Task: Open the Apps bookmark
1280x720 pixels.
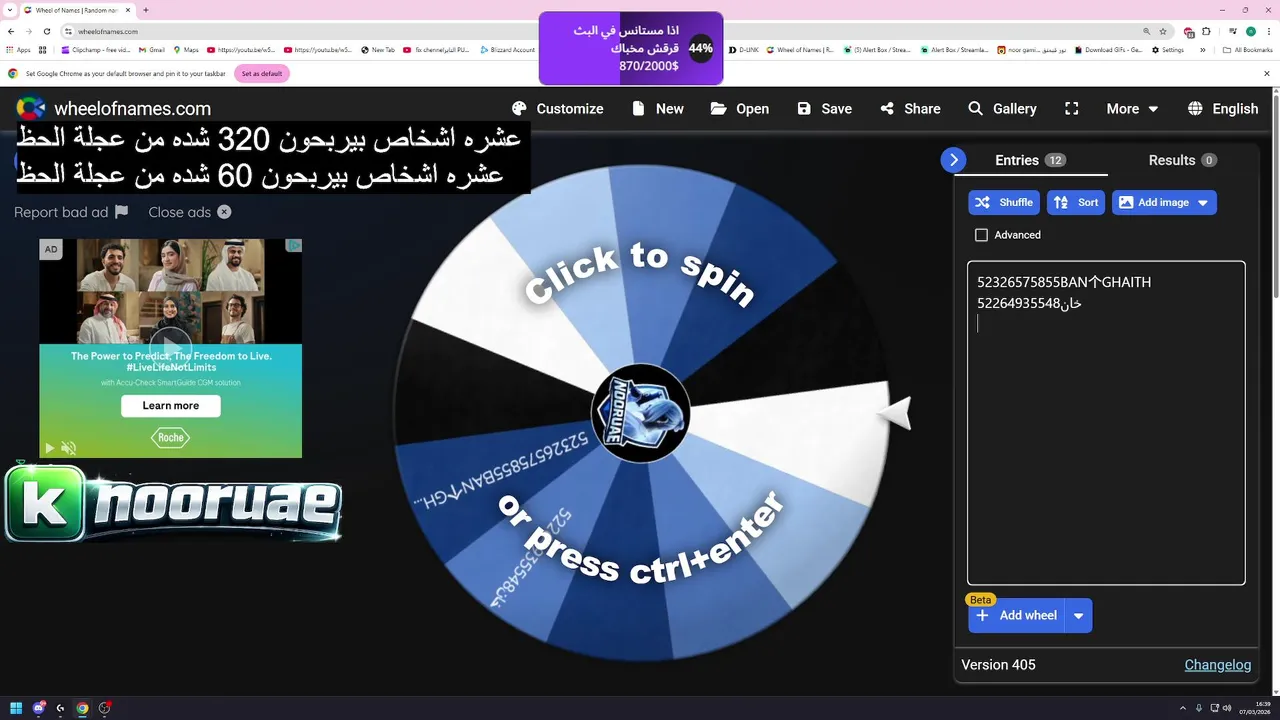Action: tap(18, 49)
